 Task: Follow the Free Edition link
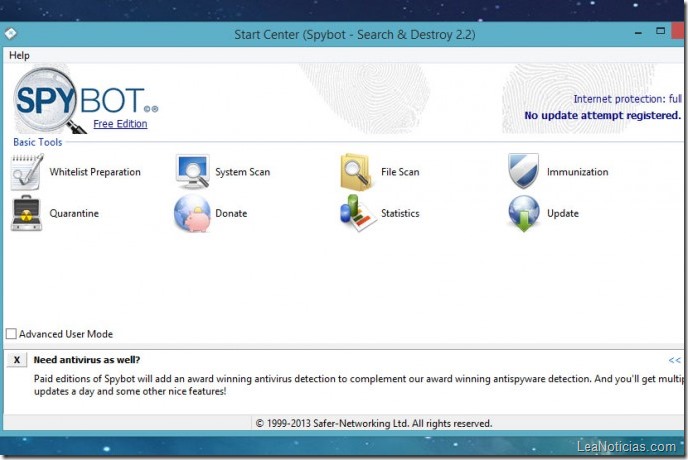tap(120, 124)
